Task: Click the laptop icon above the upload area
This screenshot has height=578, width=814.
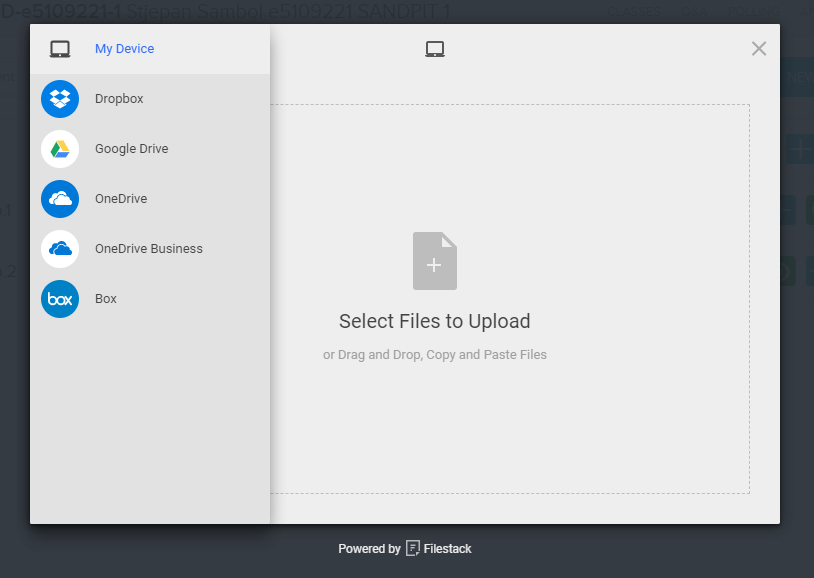Action: tap(435, 49)
